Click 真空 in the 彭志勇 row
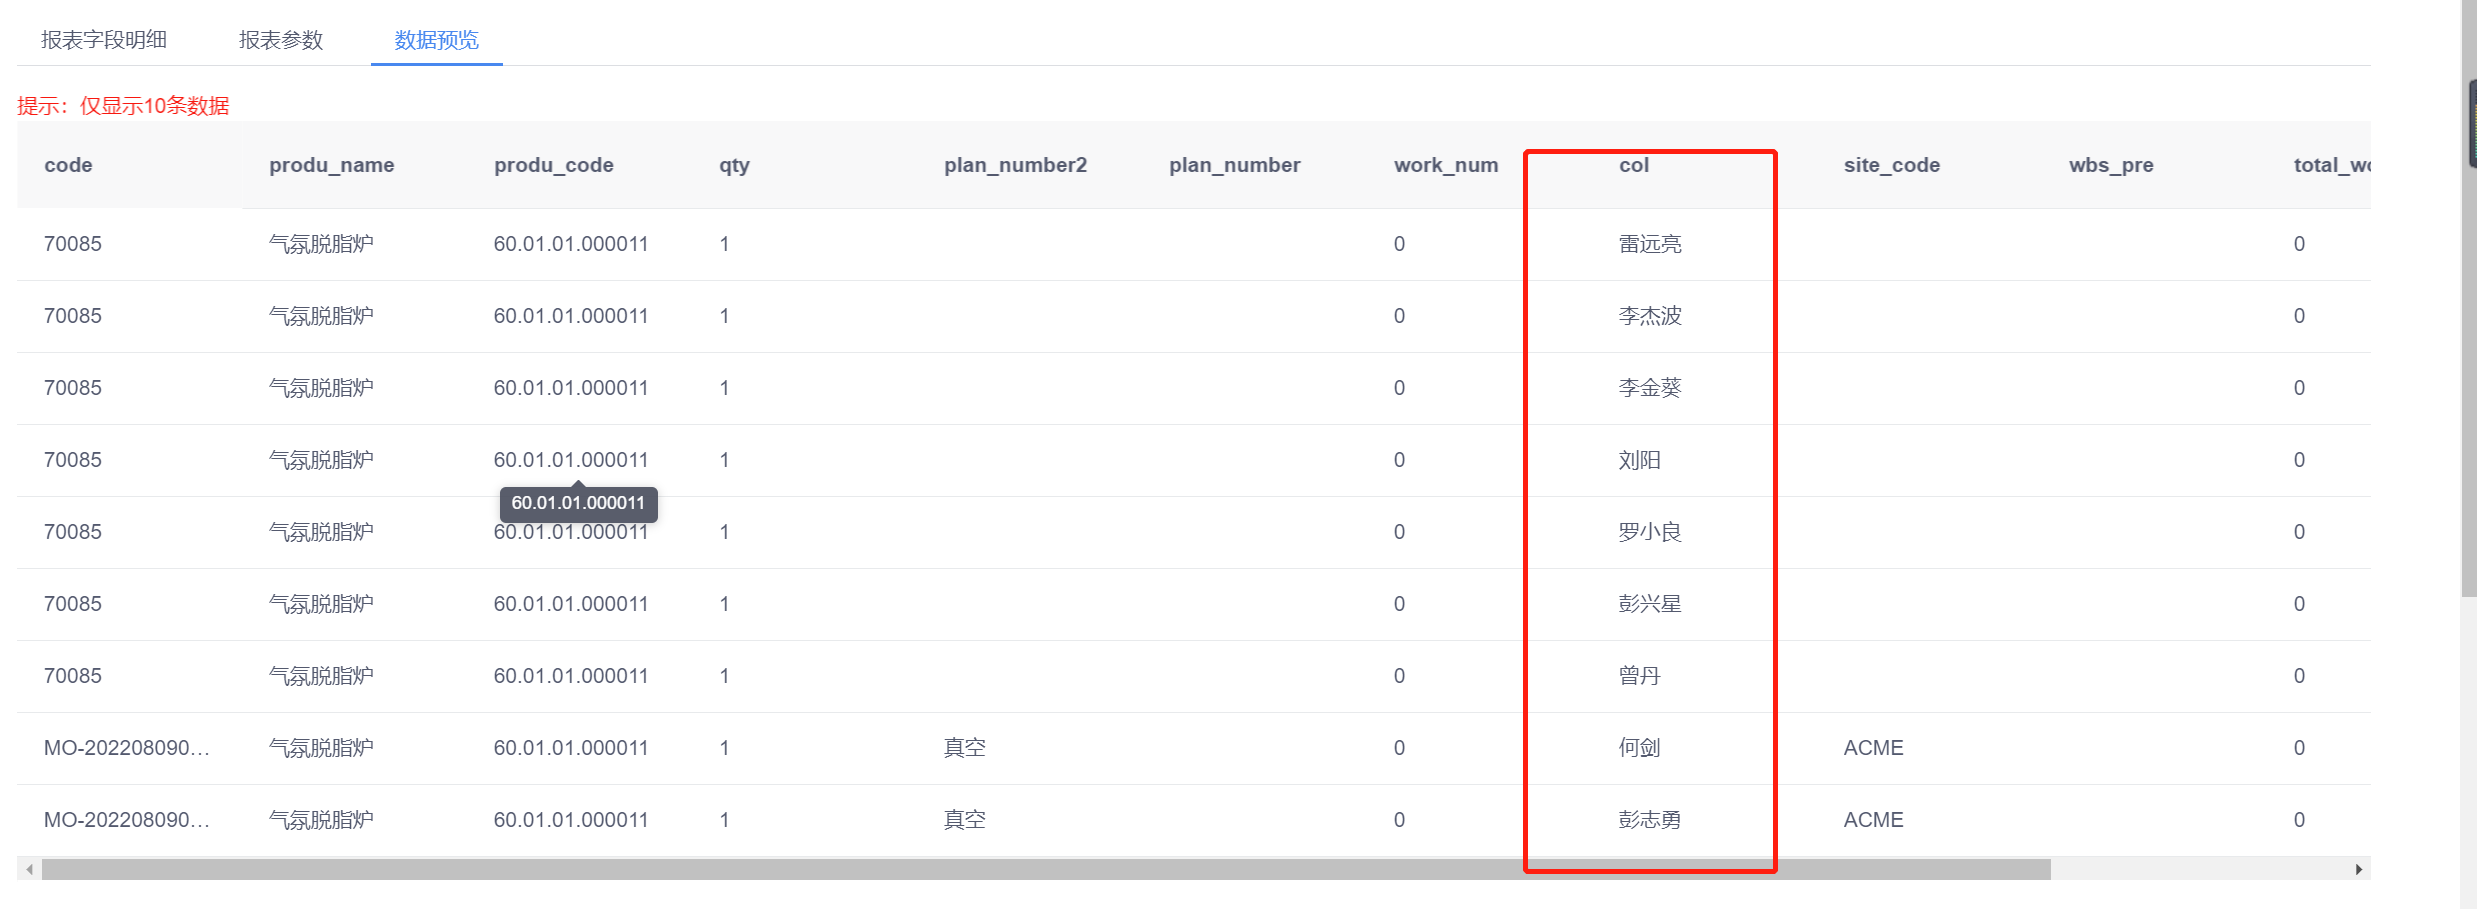Screen dimensions: 2477x909 pyautogui.click(x=965, y=820)
